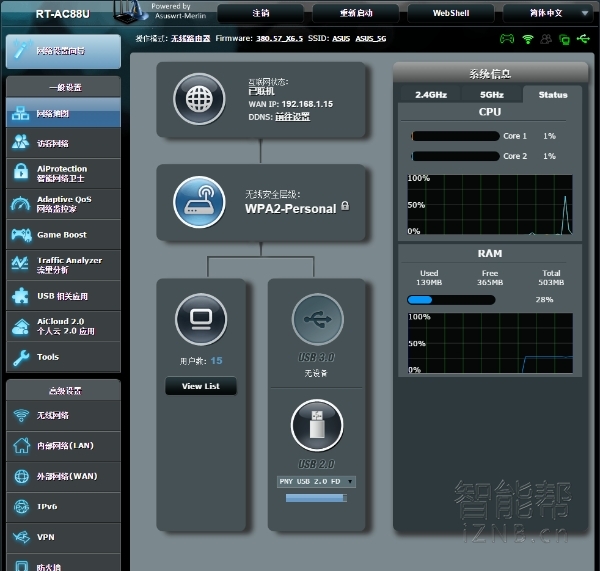This screenshot has height=571, width=600.
Task: Click the View List button
Action: (200, 386)
